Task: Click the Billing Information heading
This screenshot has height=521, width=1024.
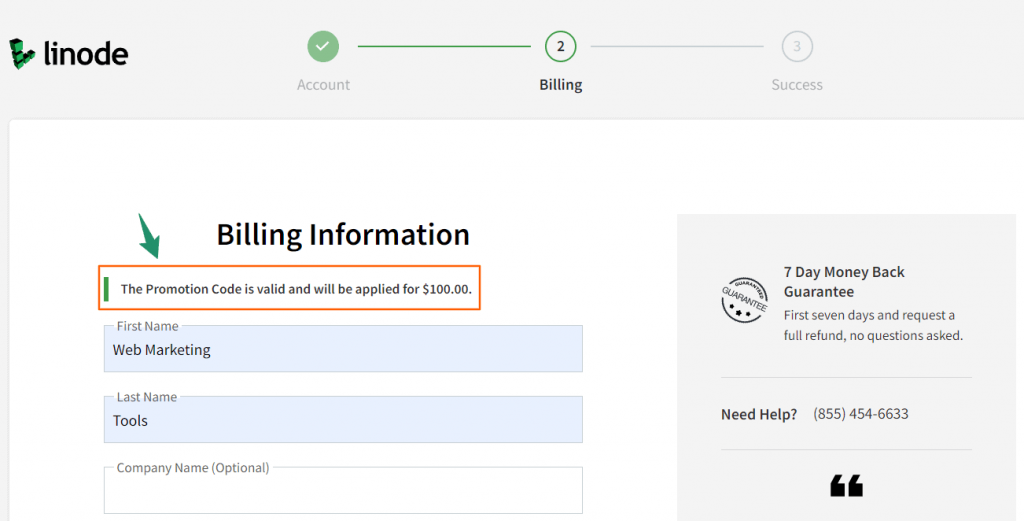Action: pos(343,234)
